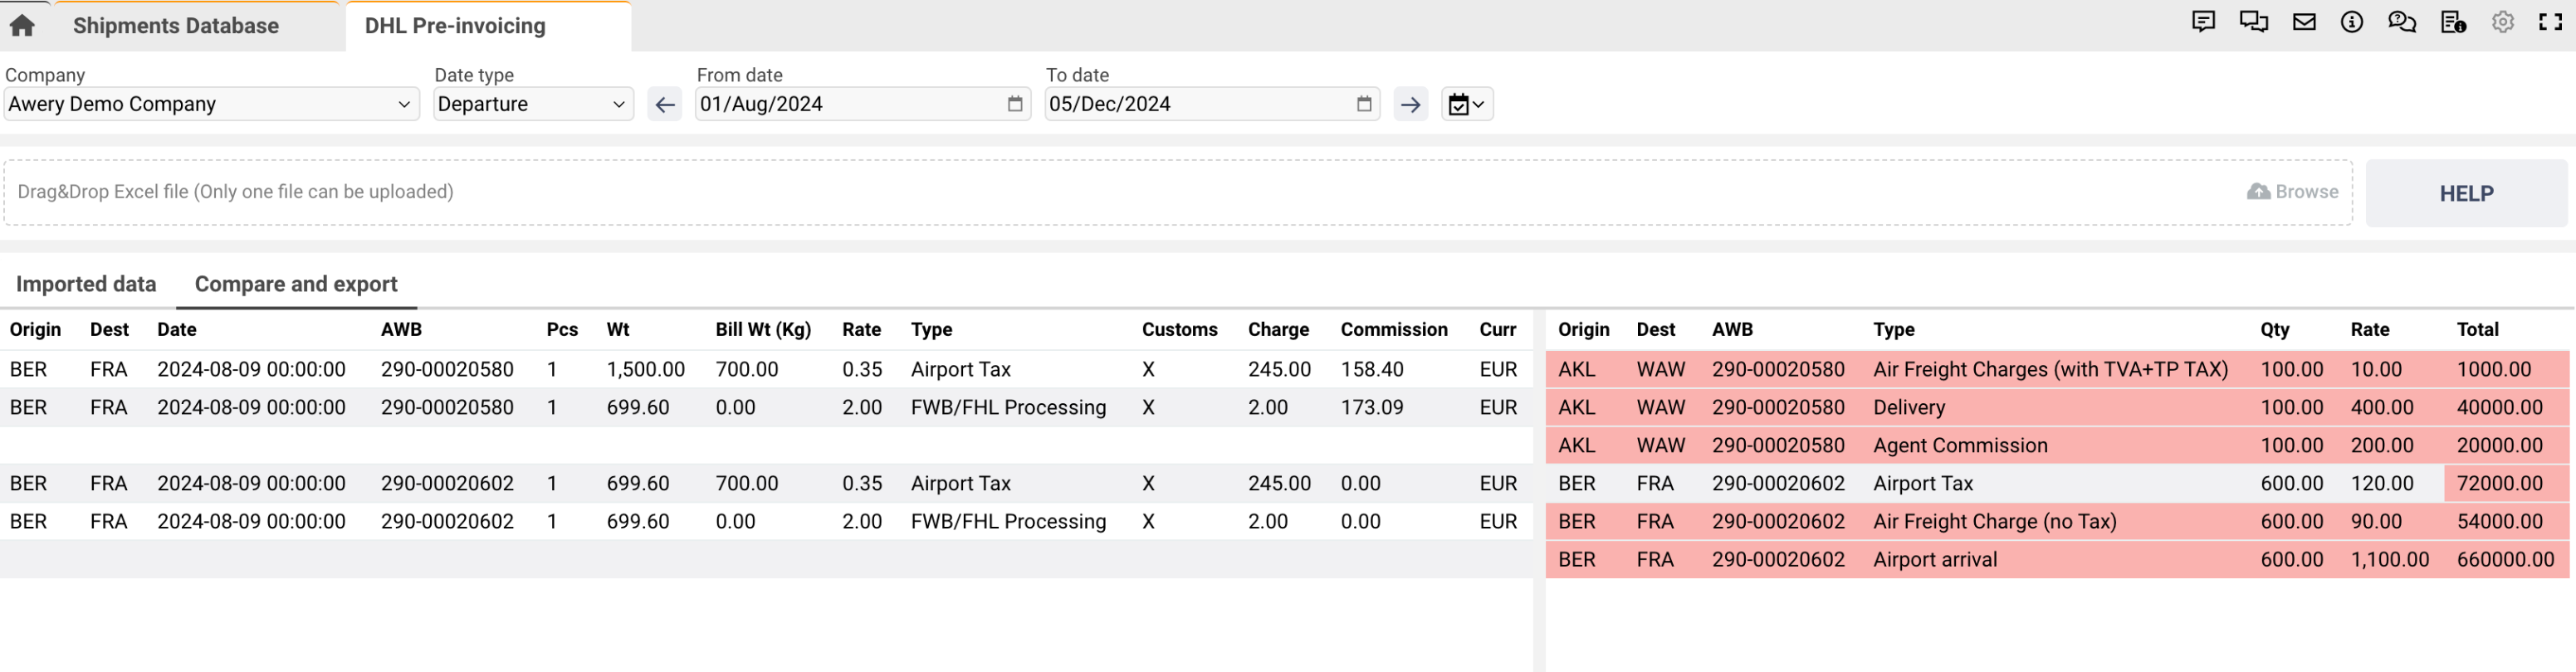Select the Agent Commission row
Screen dimensions: 2576x672
click(x=2057, y=445)
